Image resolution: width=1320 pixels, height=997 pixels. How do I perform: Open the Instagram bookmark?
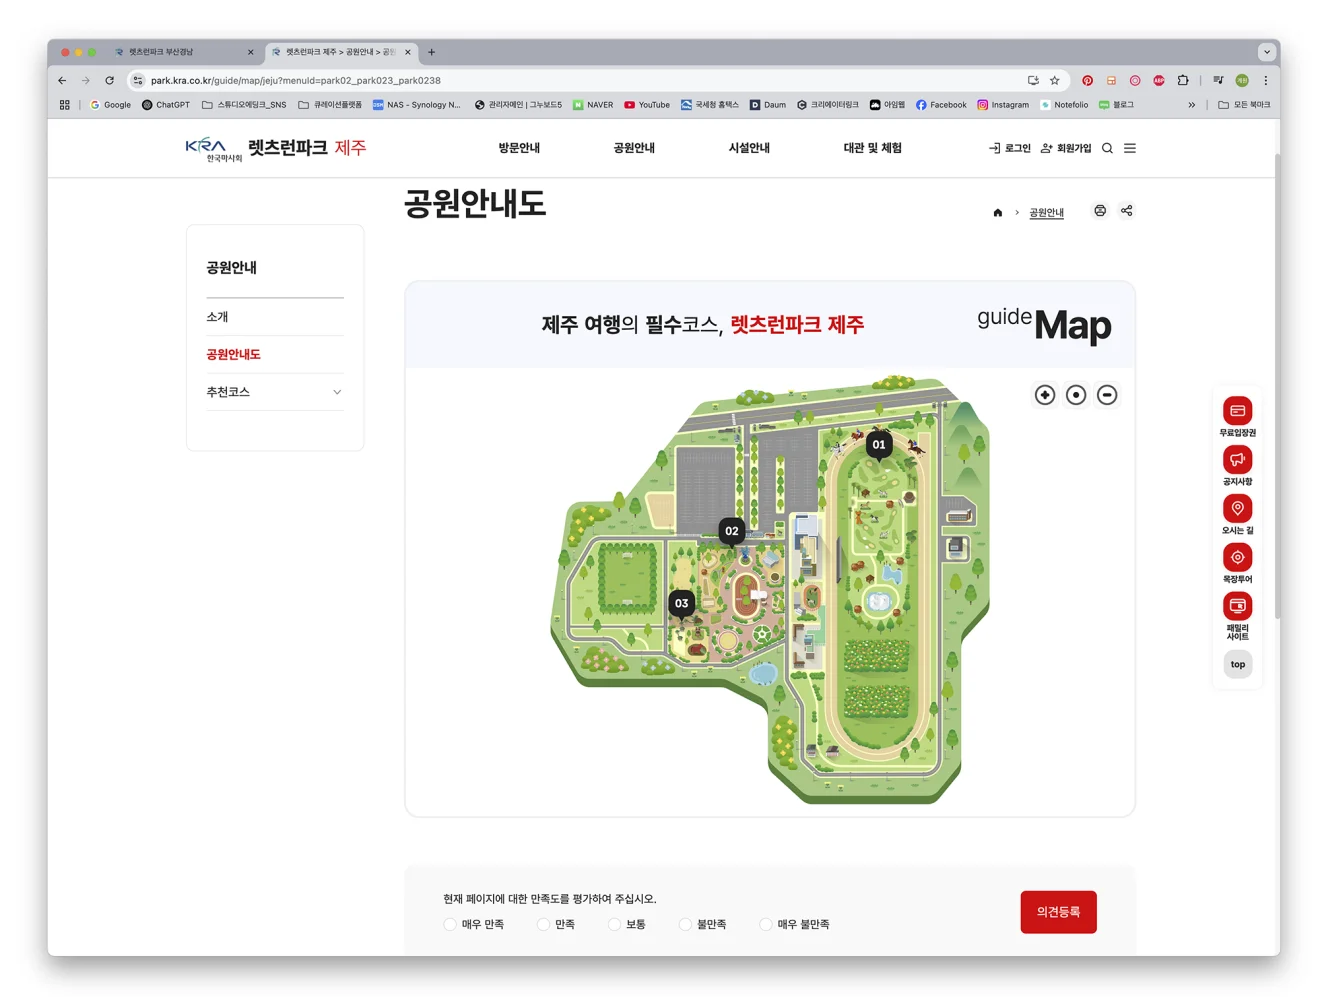(x=1003, y=104)
